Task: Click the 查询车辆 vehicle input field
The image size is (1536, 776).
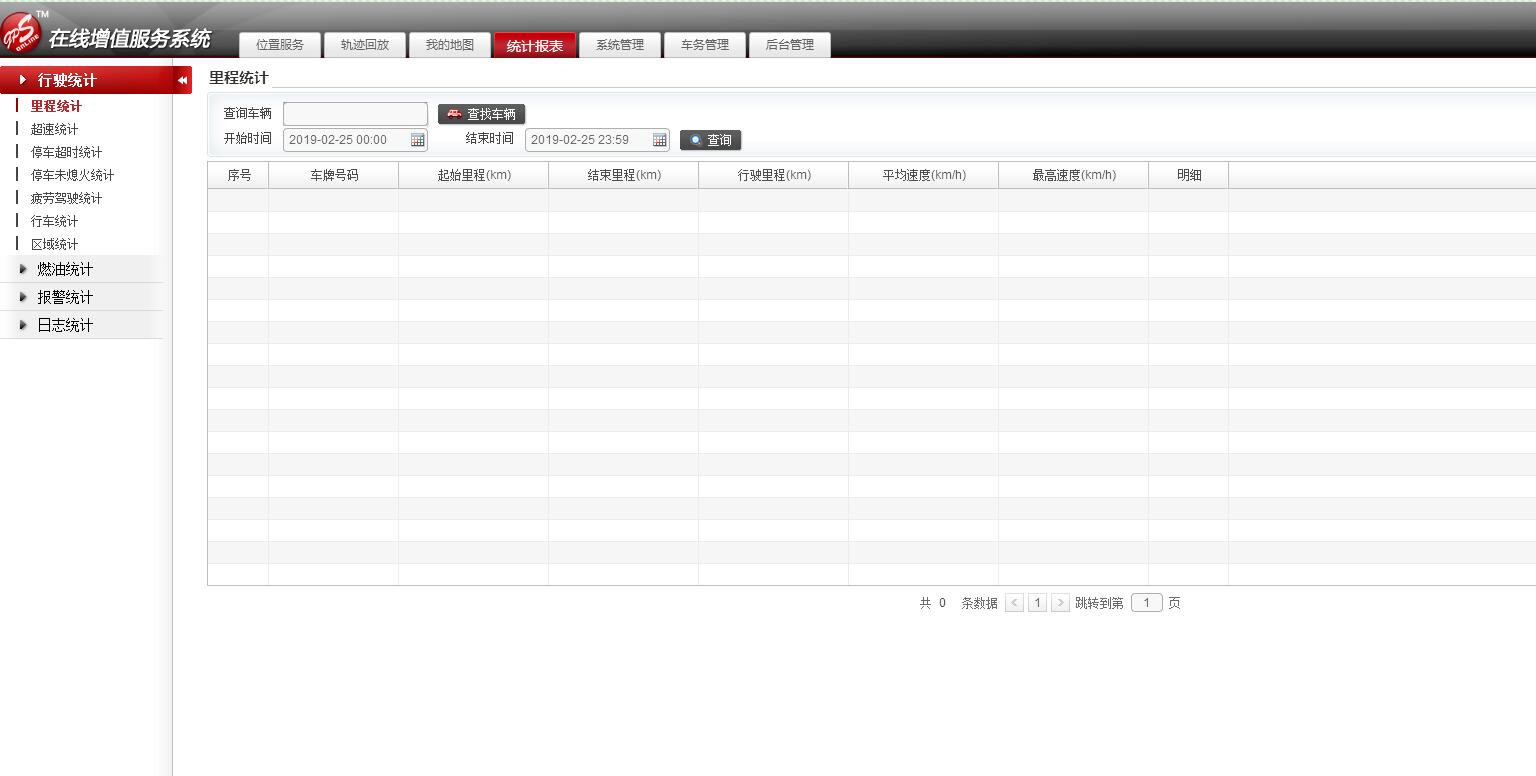Action: (355, 114)
